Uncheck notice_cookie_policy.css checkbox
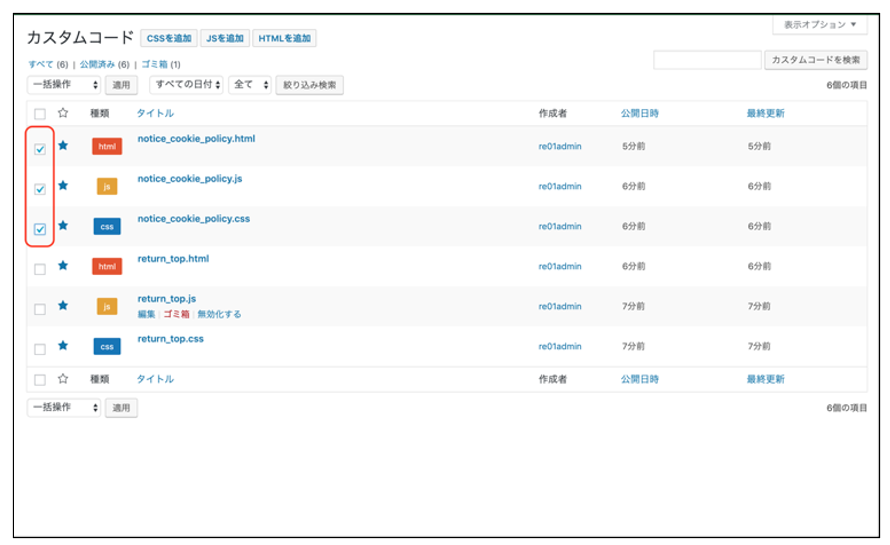890x545 pixels. [40, 229]
